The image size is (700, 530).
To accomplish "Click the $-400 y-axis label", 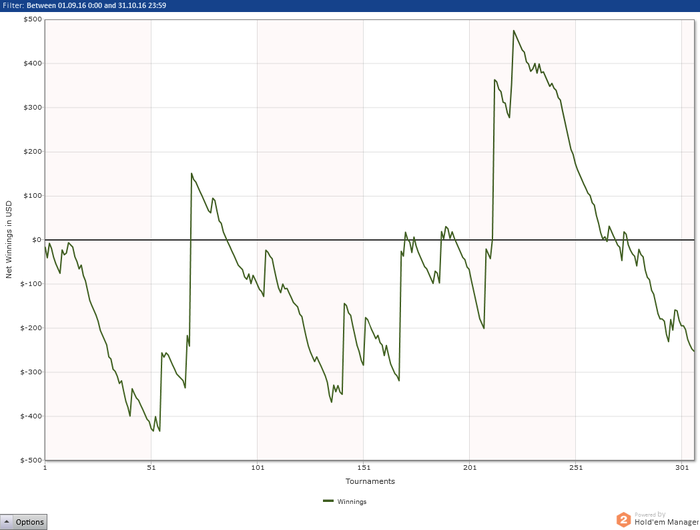I will point(31,416).
